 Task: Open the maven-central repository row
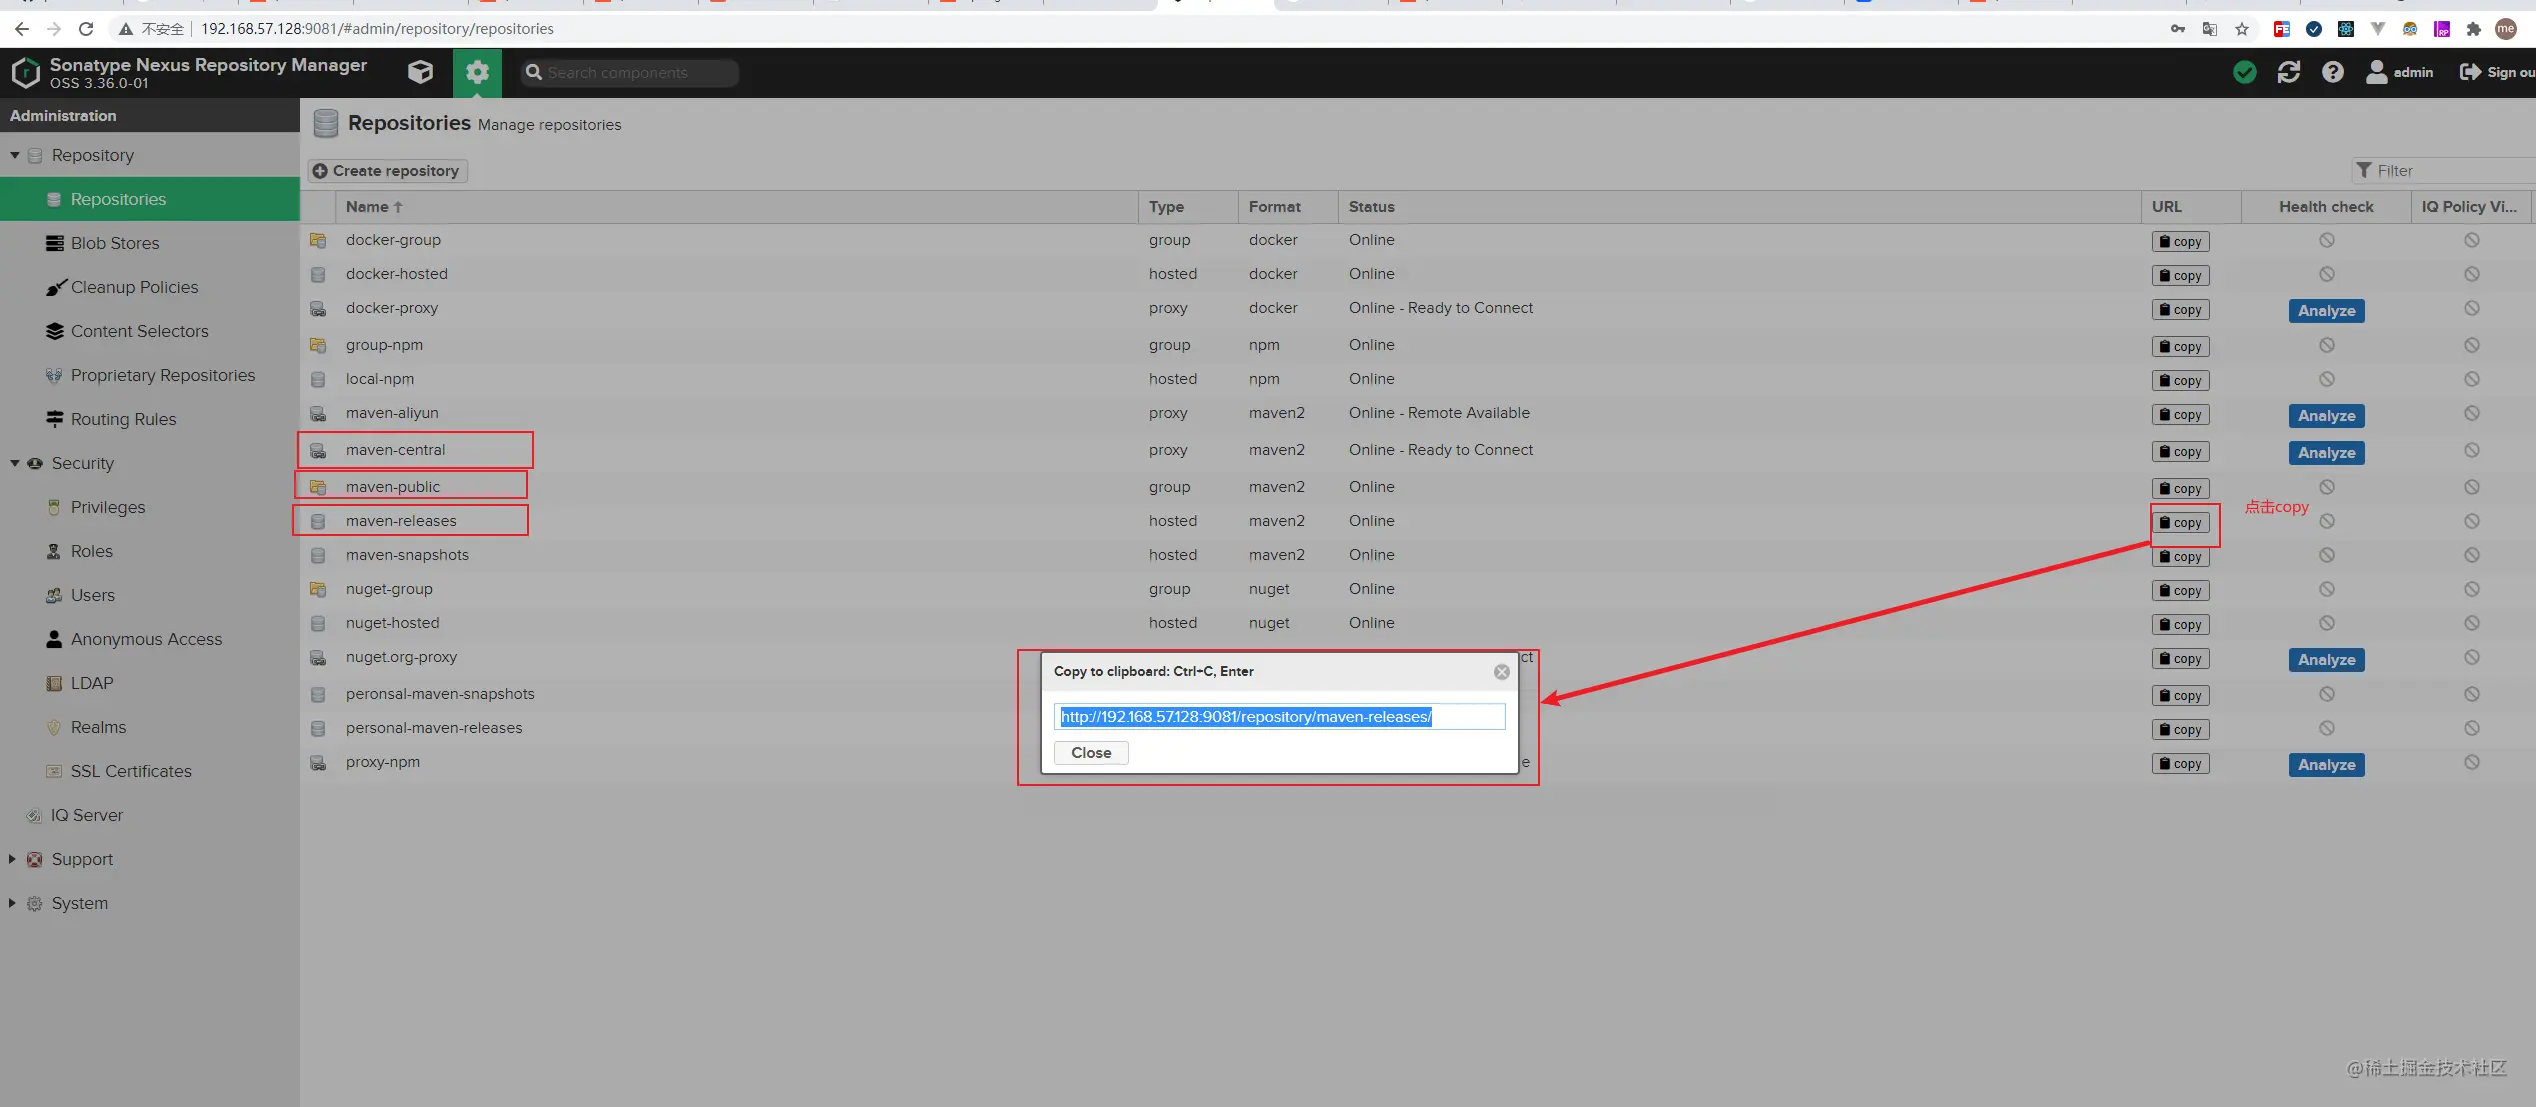pyautogui.click(x=1418, y=450)
